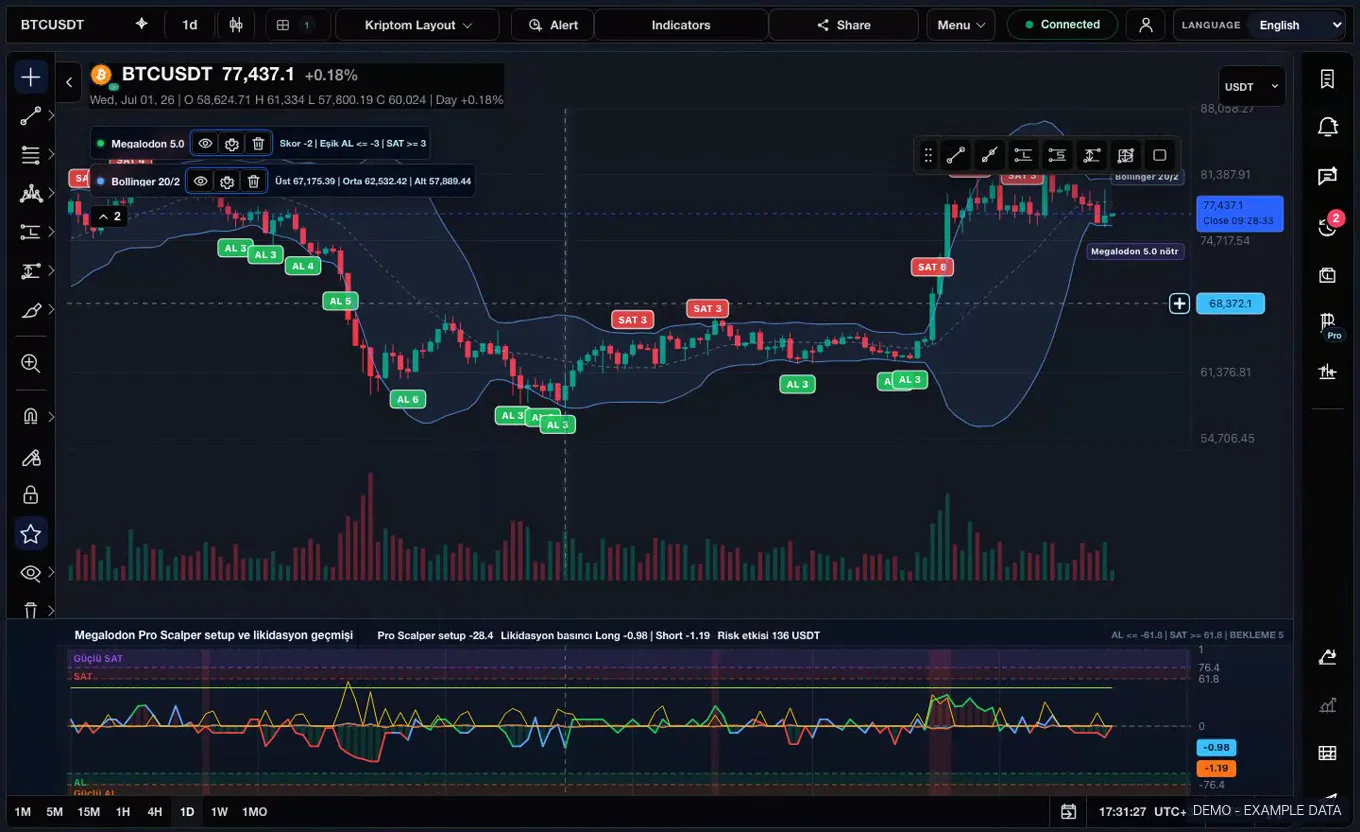
Task: Open the data table grid icon
Action: [x=1327, y=753]
